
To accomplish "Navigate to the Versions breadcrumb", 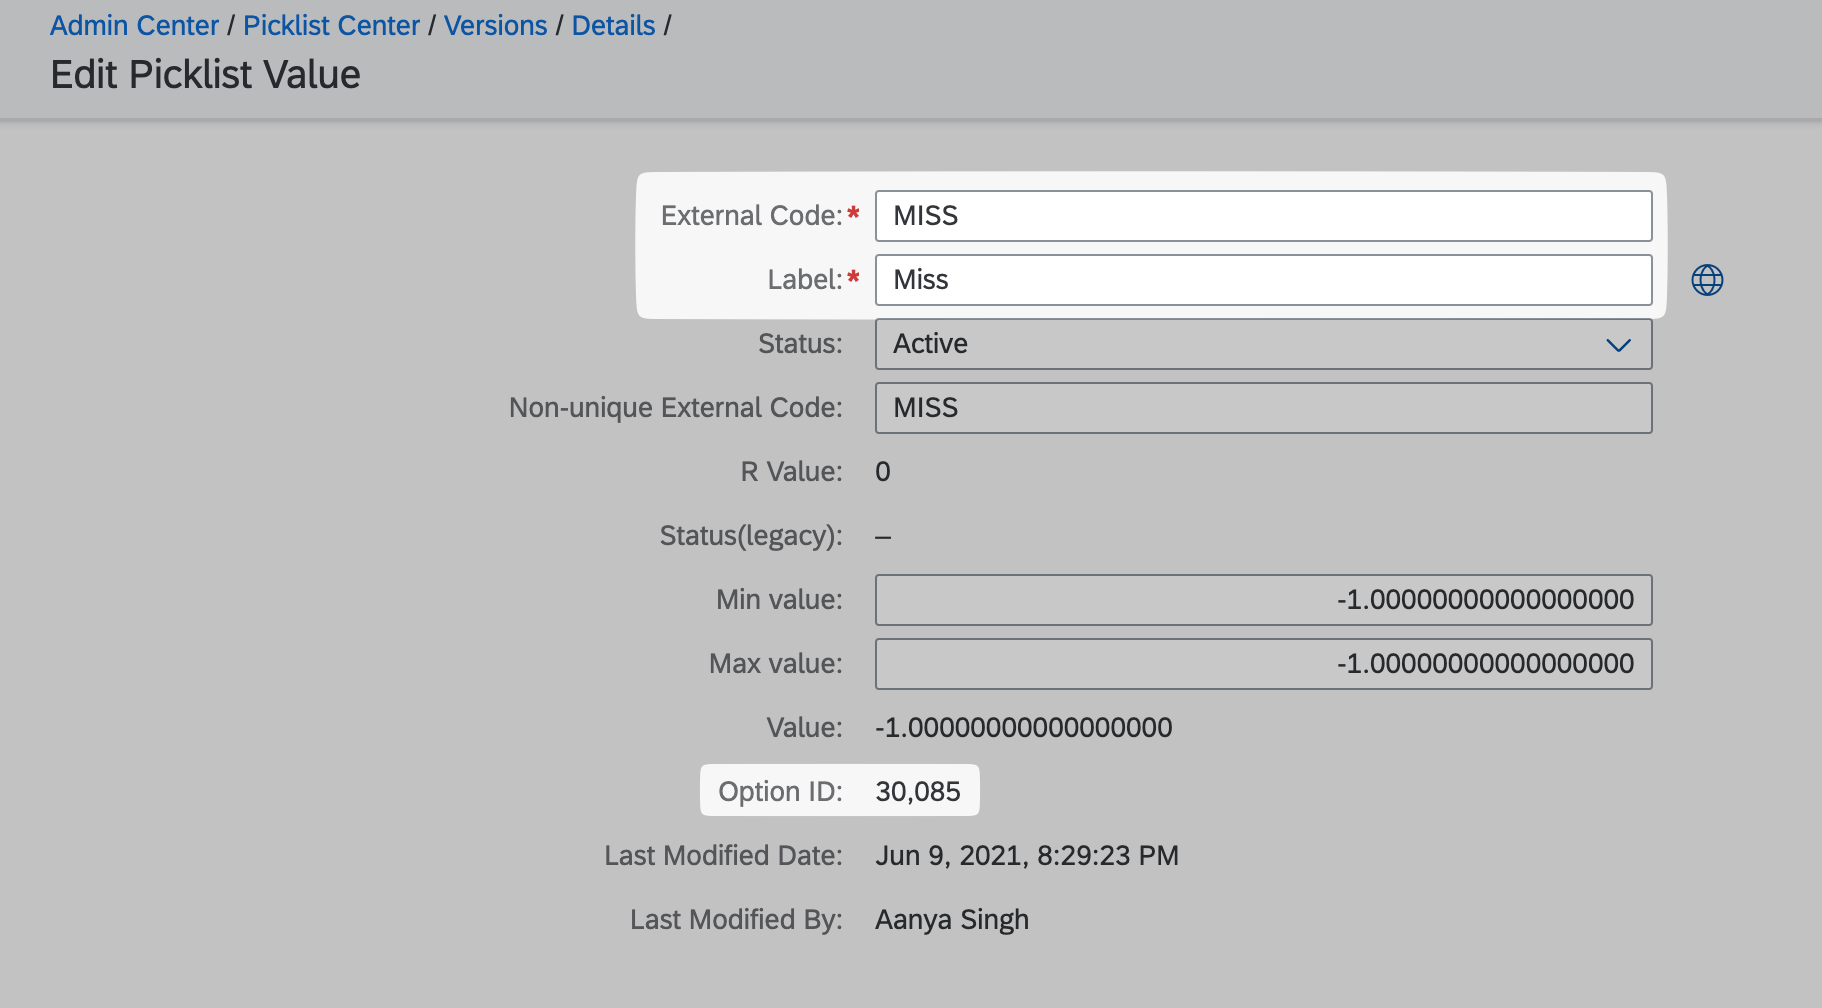I will point(495,26).
